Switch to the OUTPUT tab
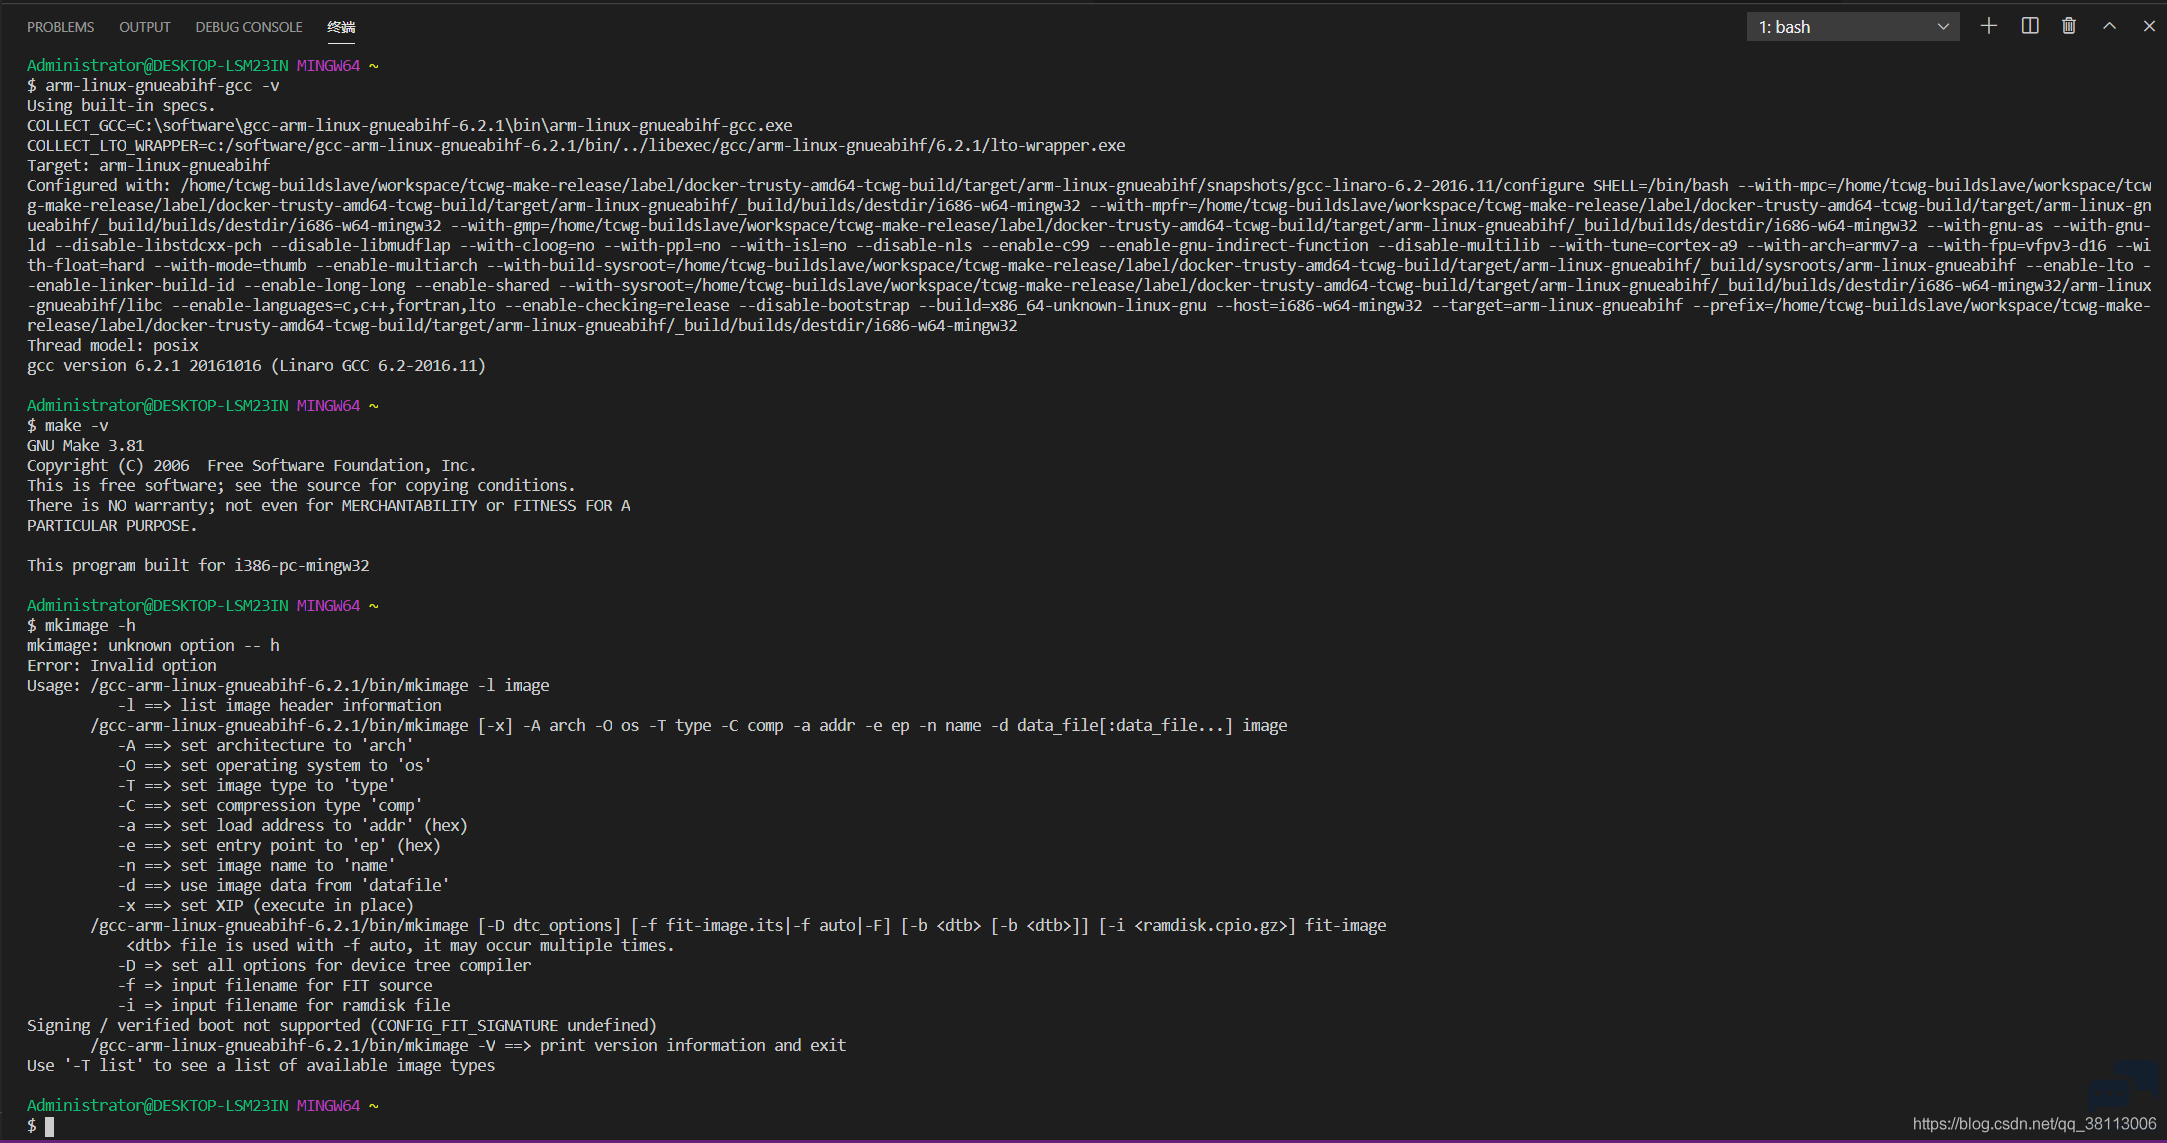 145,27
